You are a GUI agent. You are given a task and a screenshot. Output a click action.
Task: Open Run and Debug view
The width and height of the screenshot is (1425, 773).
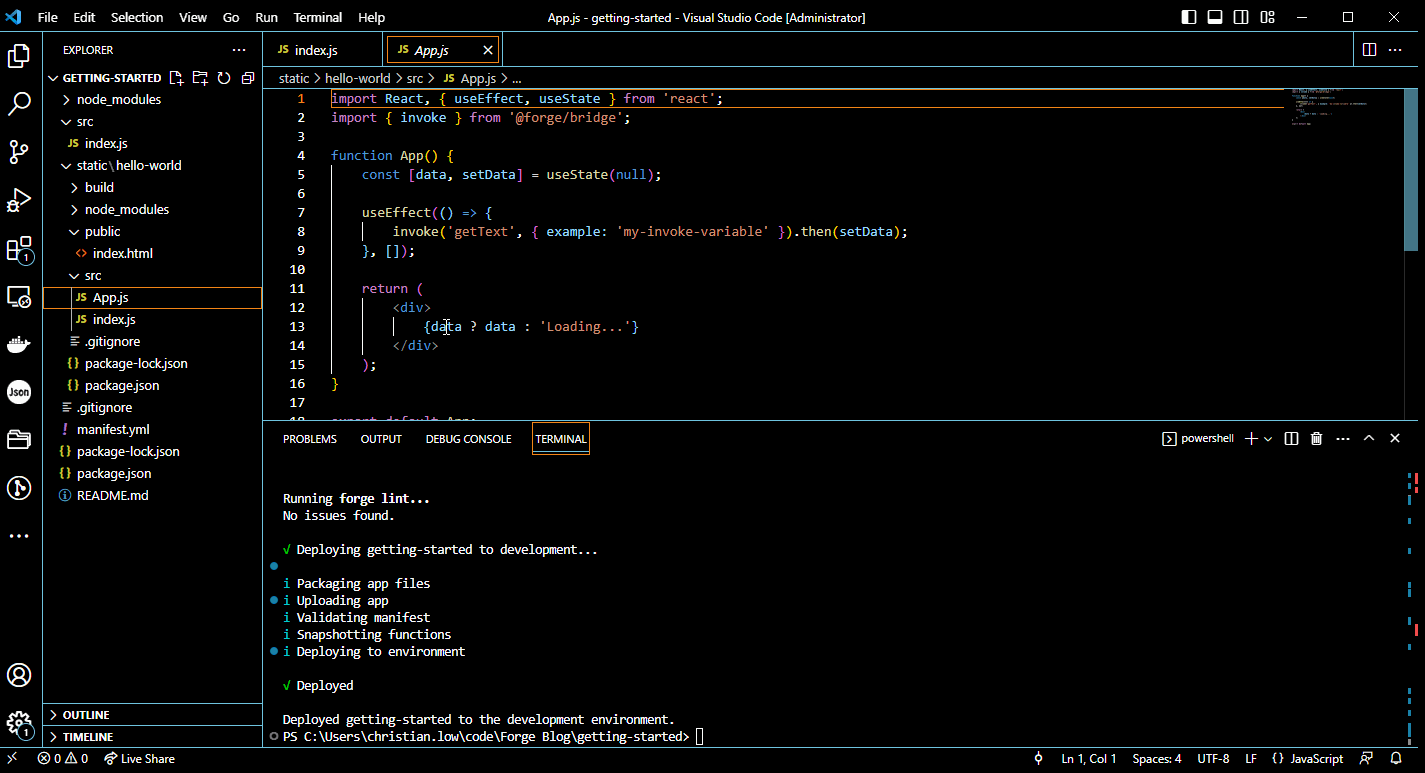point(19,200)
